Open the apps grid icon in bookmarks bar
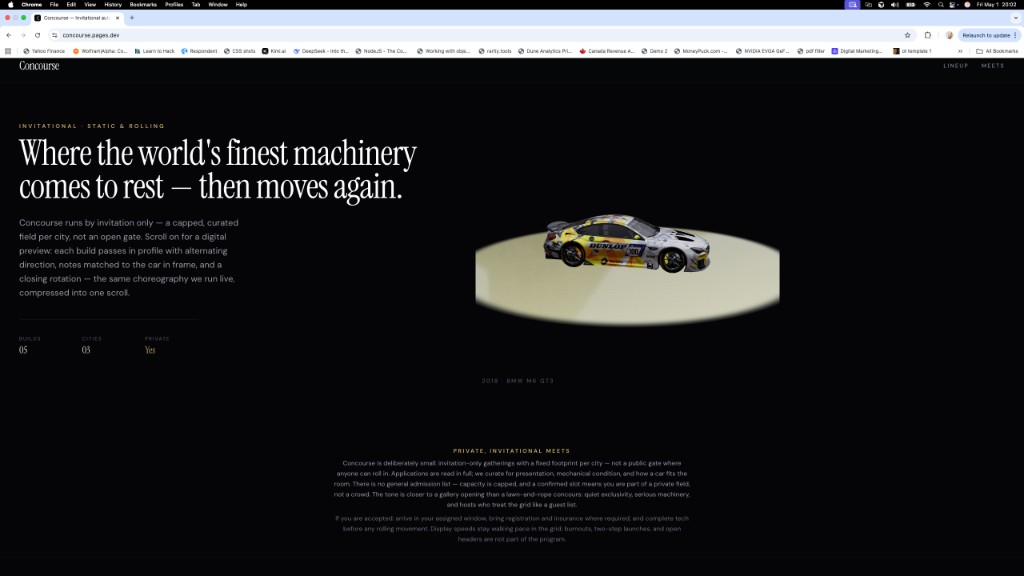This screenshot has height=576, width=1024. point(8,51)
